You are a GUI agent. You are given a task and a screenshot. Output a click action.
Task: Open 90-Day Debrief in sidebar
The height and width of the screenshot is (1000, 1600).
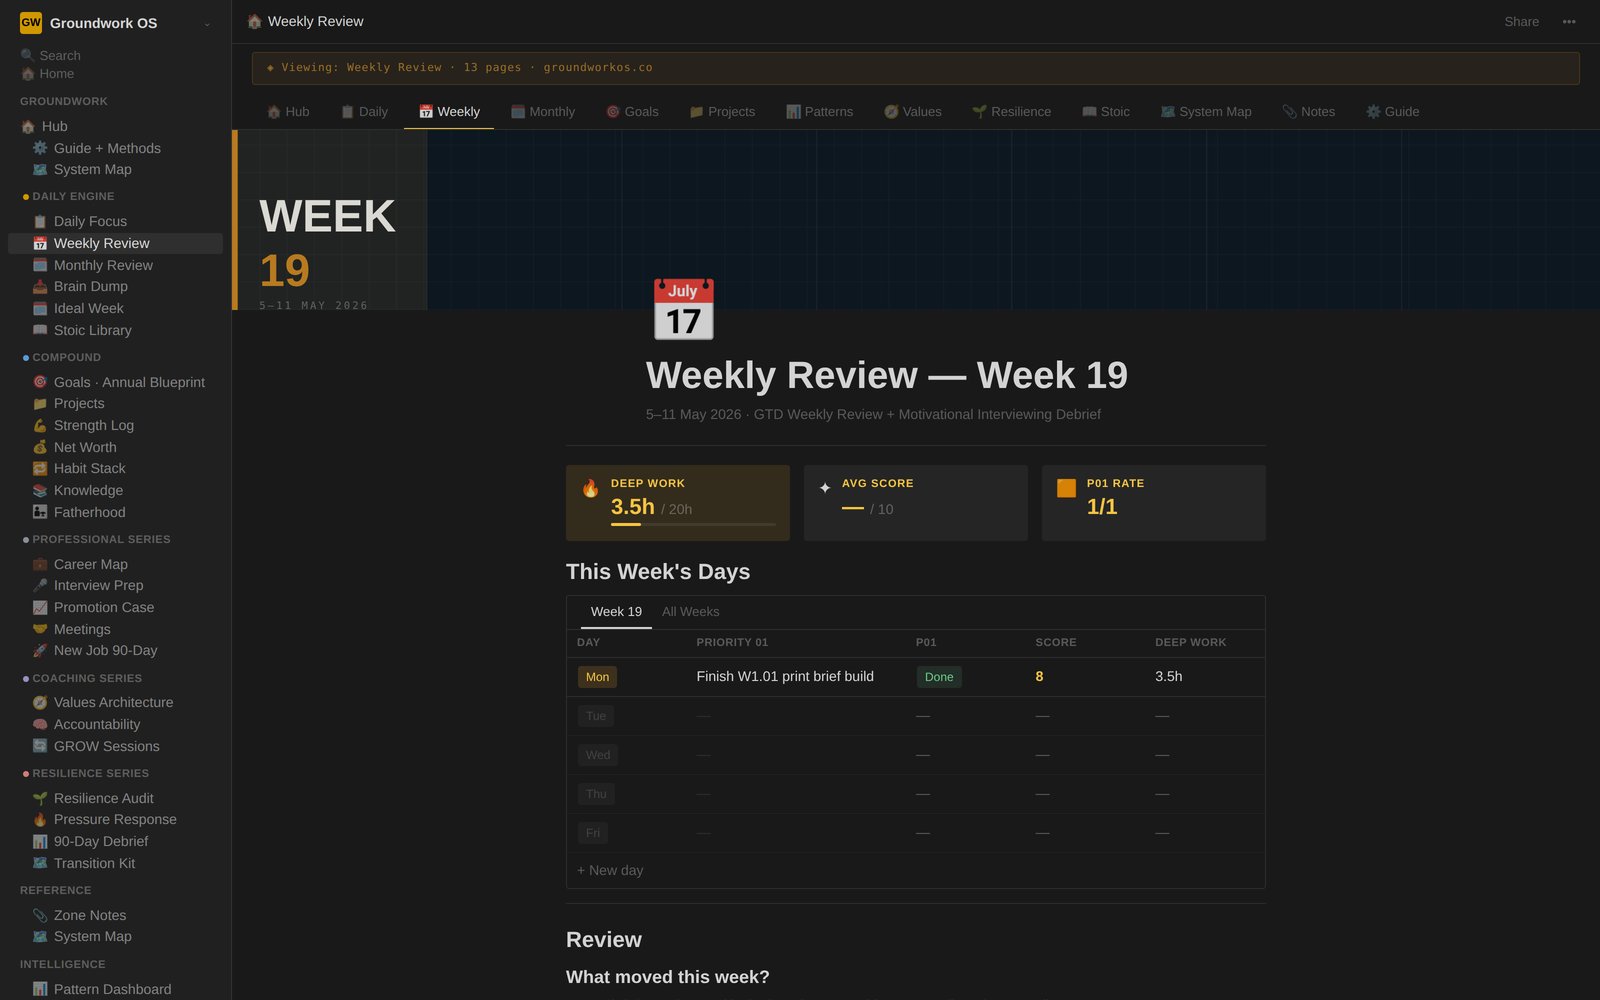click(116, 841)
